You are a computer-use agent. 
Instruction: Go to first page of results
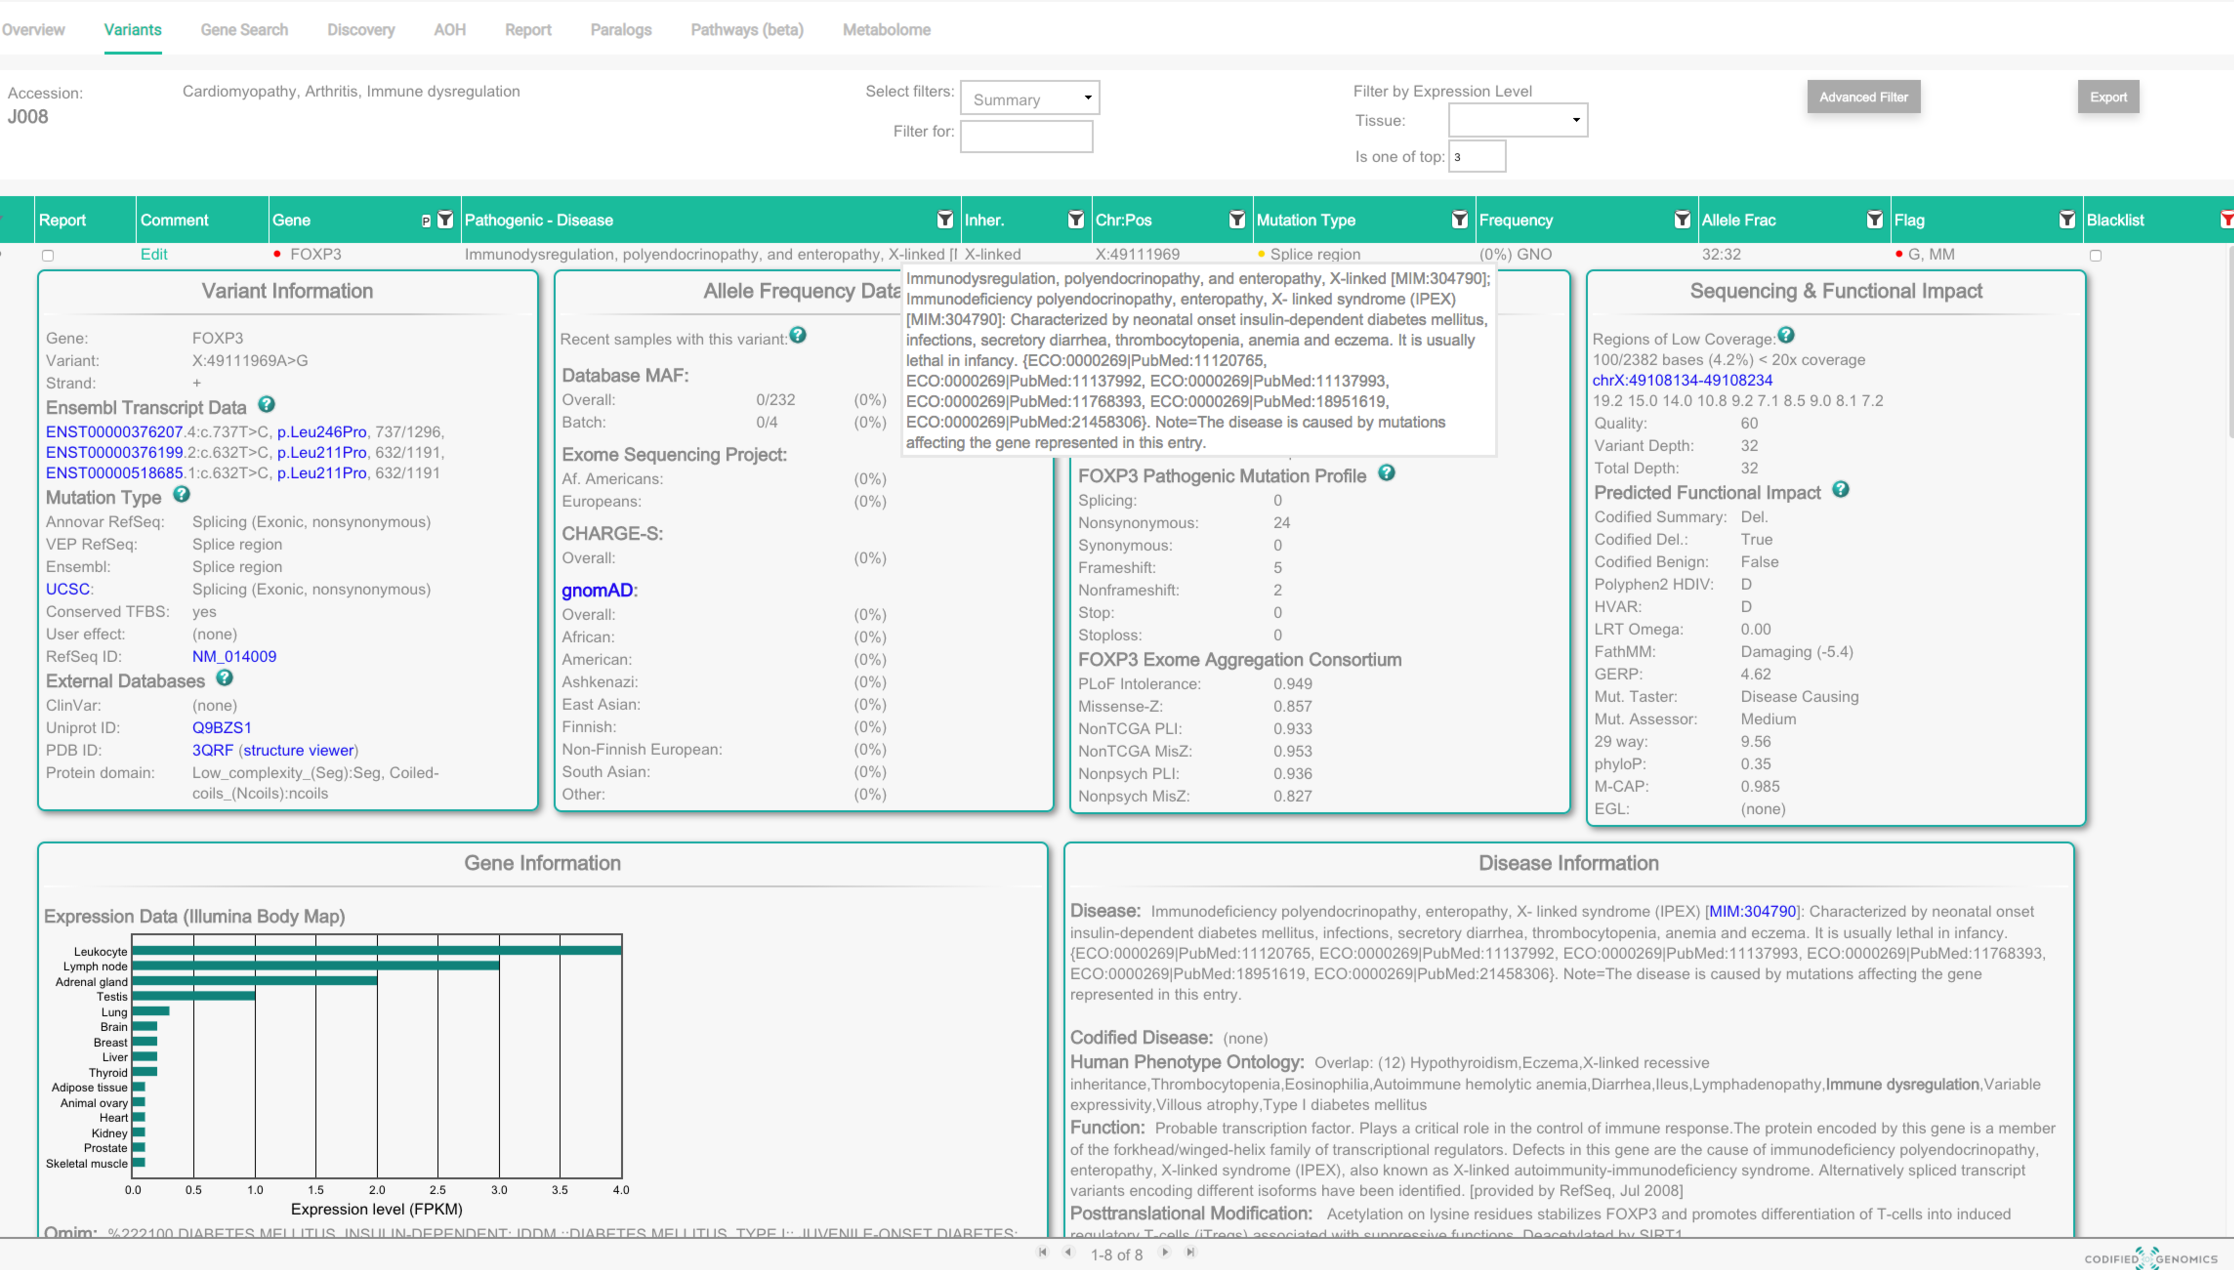tap(1043, 1252)
